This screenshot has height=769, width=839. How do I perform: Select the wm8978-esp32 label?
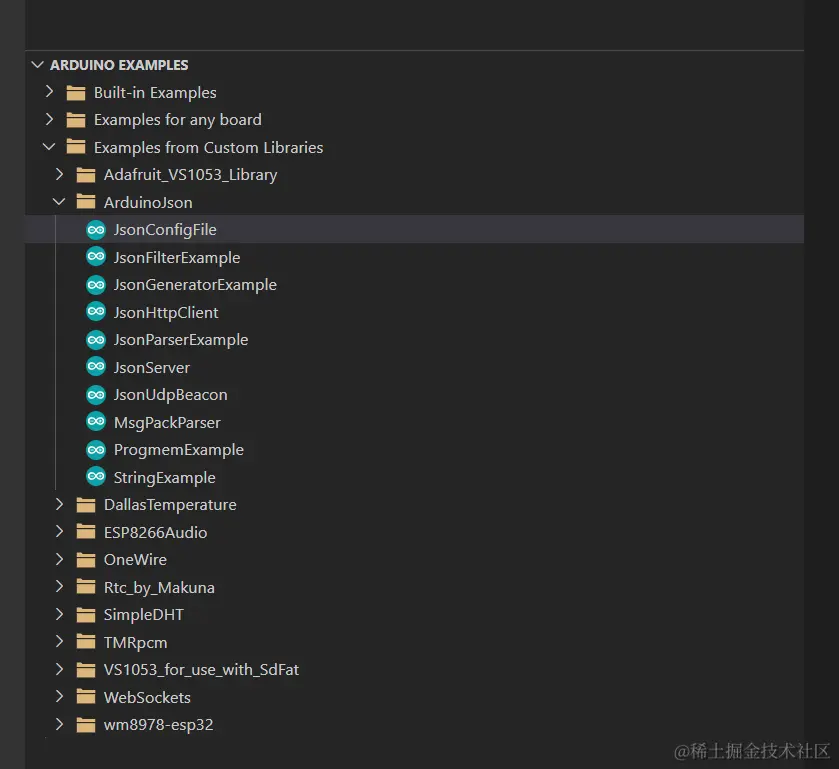[158, 725]
